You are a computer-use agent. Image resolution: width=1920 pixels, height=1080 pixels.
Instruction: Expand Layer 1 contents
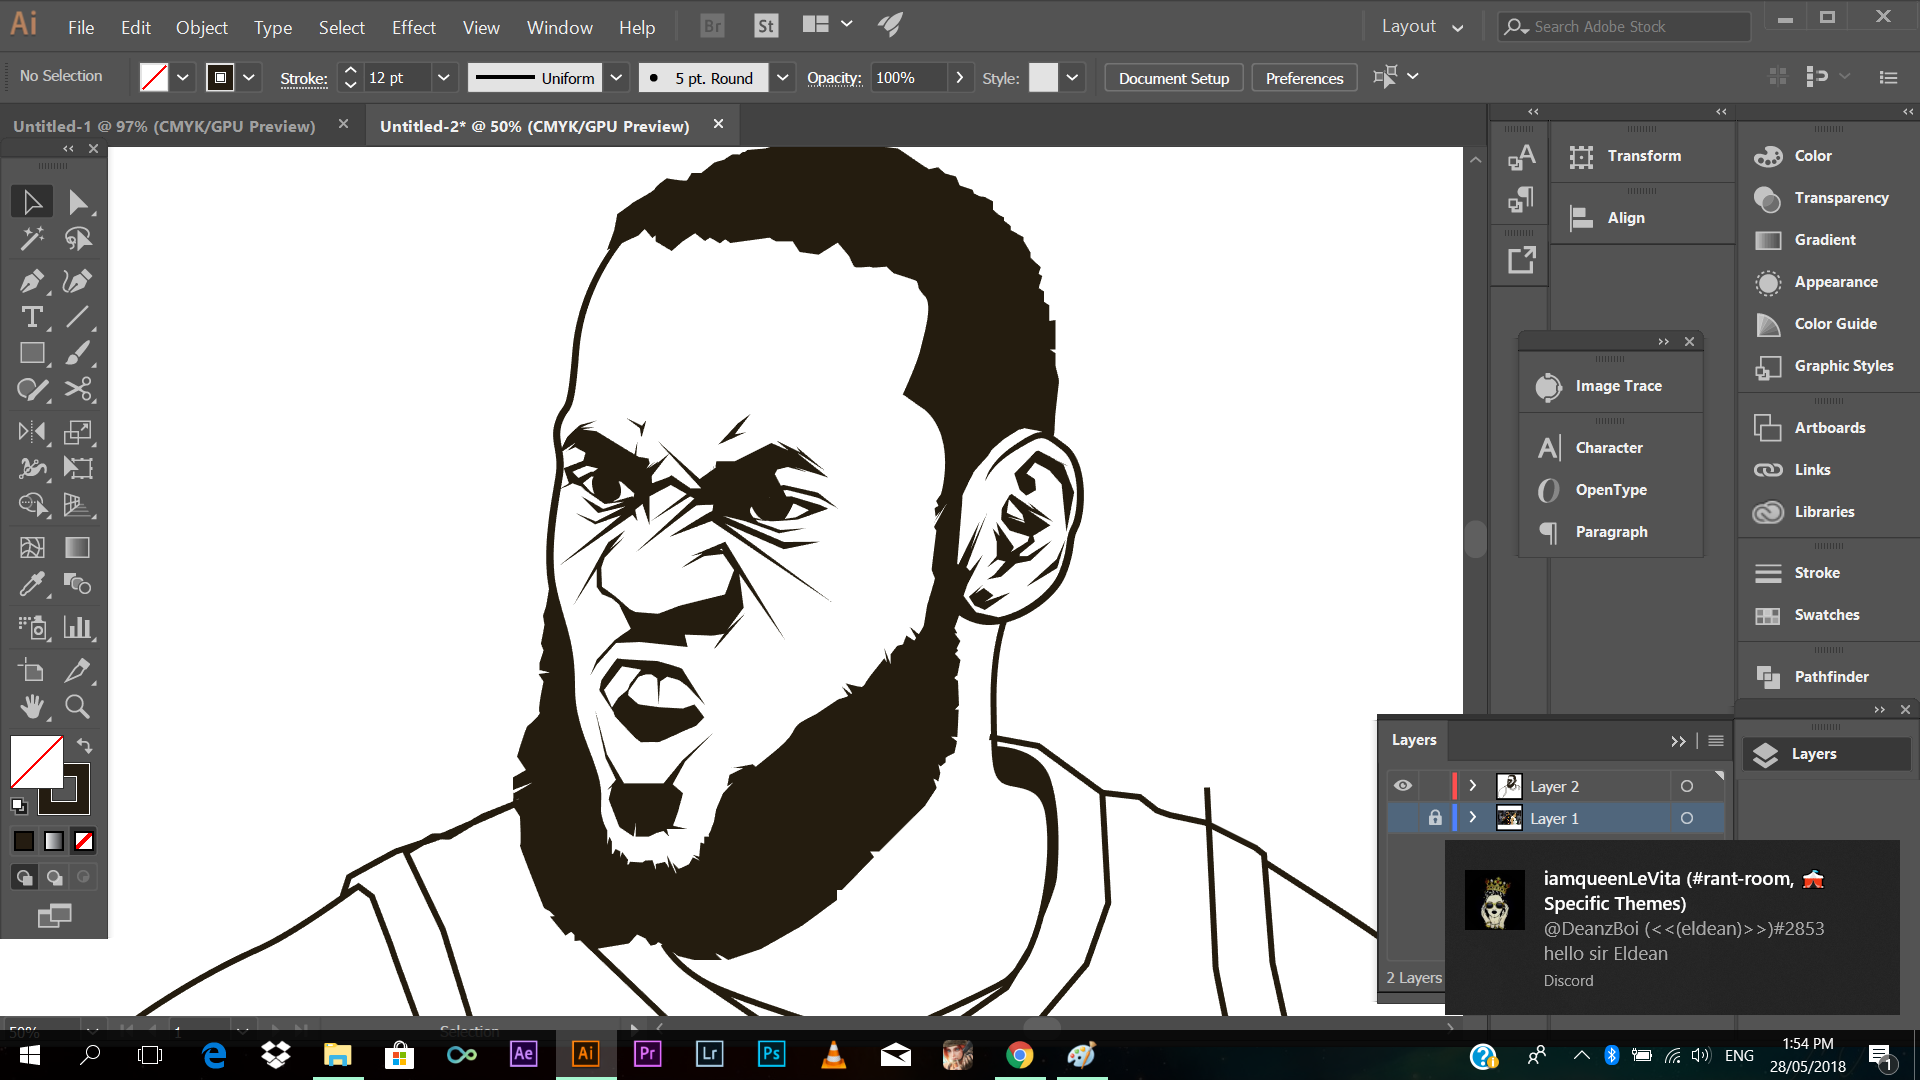[1473, 818]
